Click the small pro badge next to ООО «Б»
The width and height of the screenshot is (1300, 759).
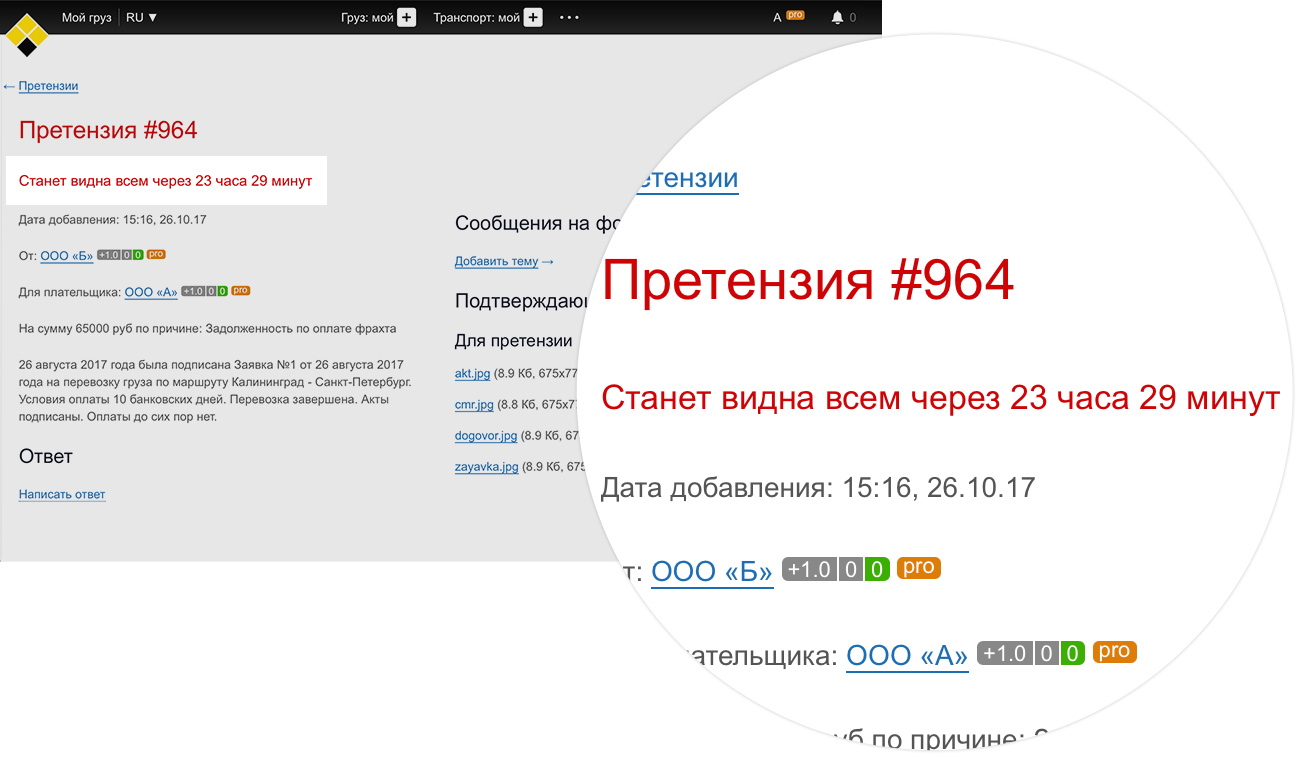point(156,255)
